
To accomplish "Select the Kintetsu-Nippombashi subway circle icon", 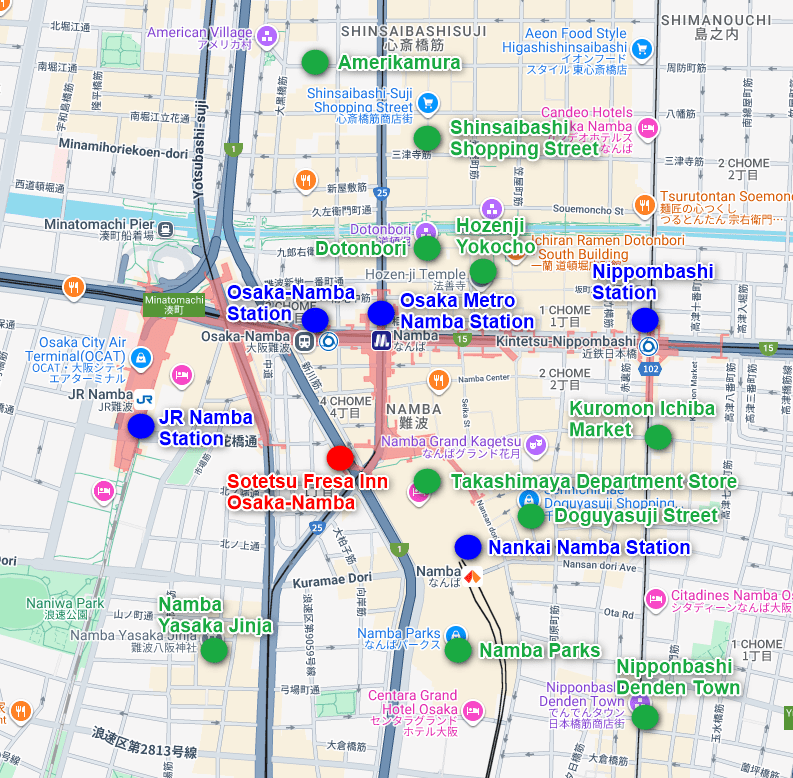I will (648, 347).
